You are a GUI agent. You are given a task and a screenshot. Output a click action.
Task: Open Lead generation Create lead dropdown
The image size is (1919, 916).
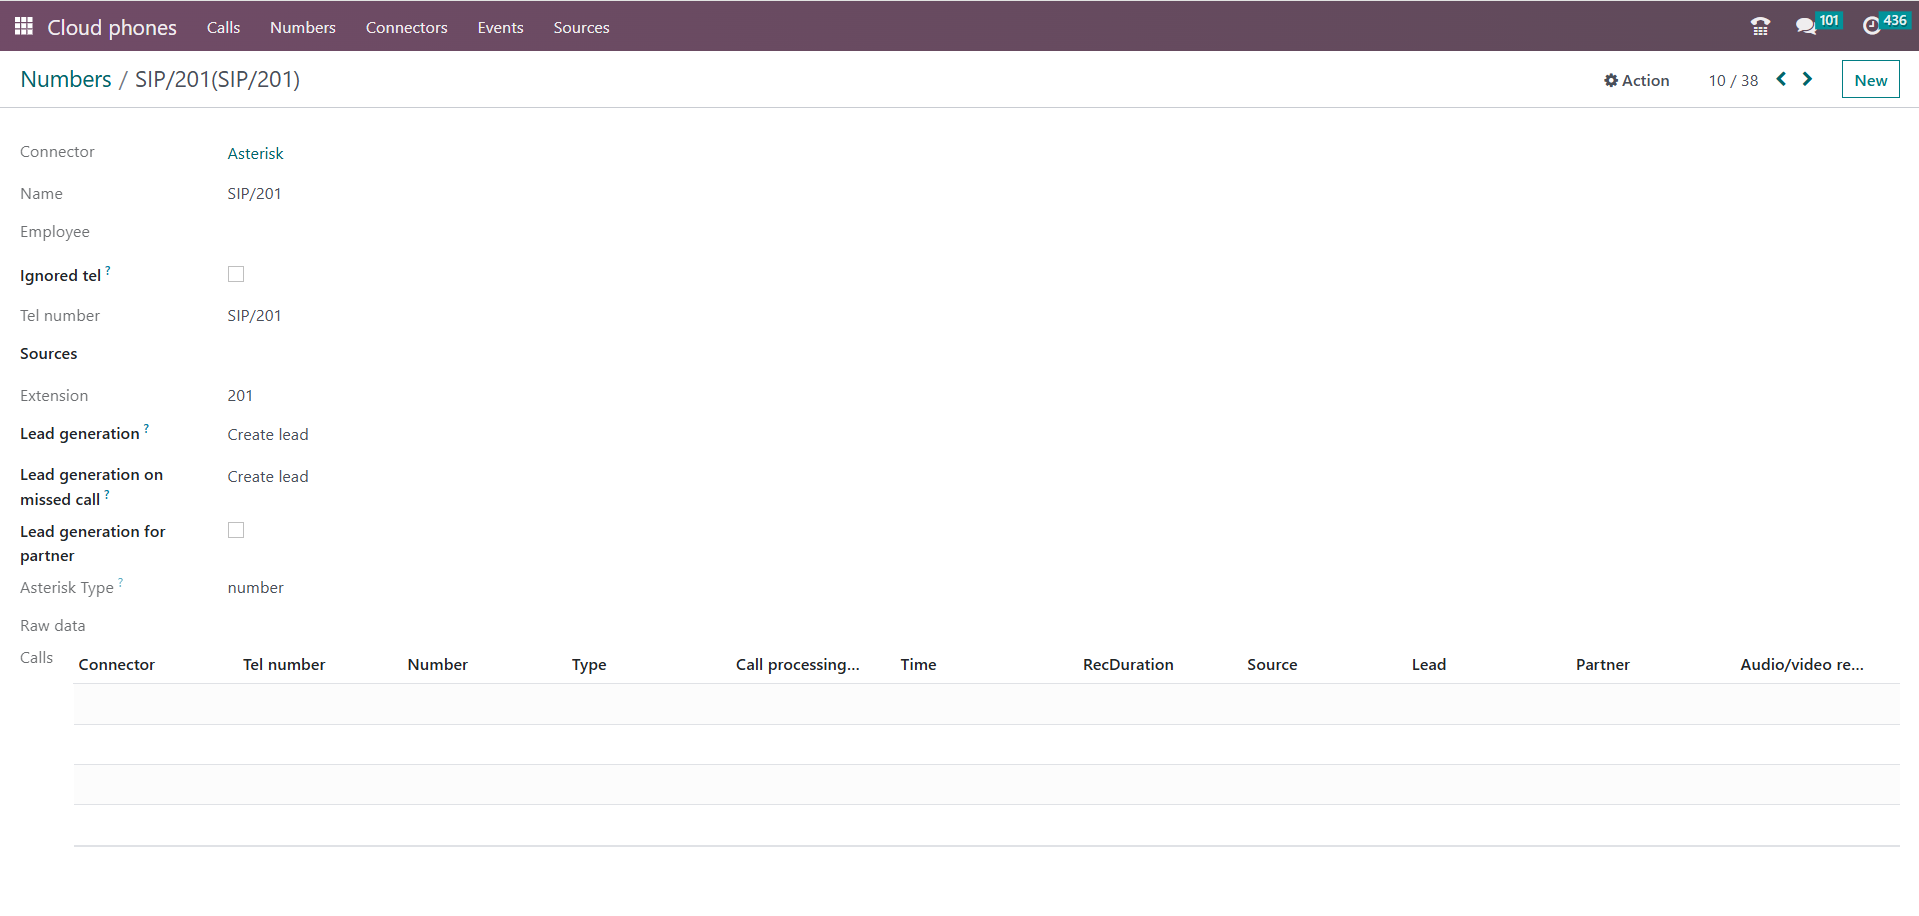[x=268, y=434]
